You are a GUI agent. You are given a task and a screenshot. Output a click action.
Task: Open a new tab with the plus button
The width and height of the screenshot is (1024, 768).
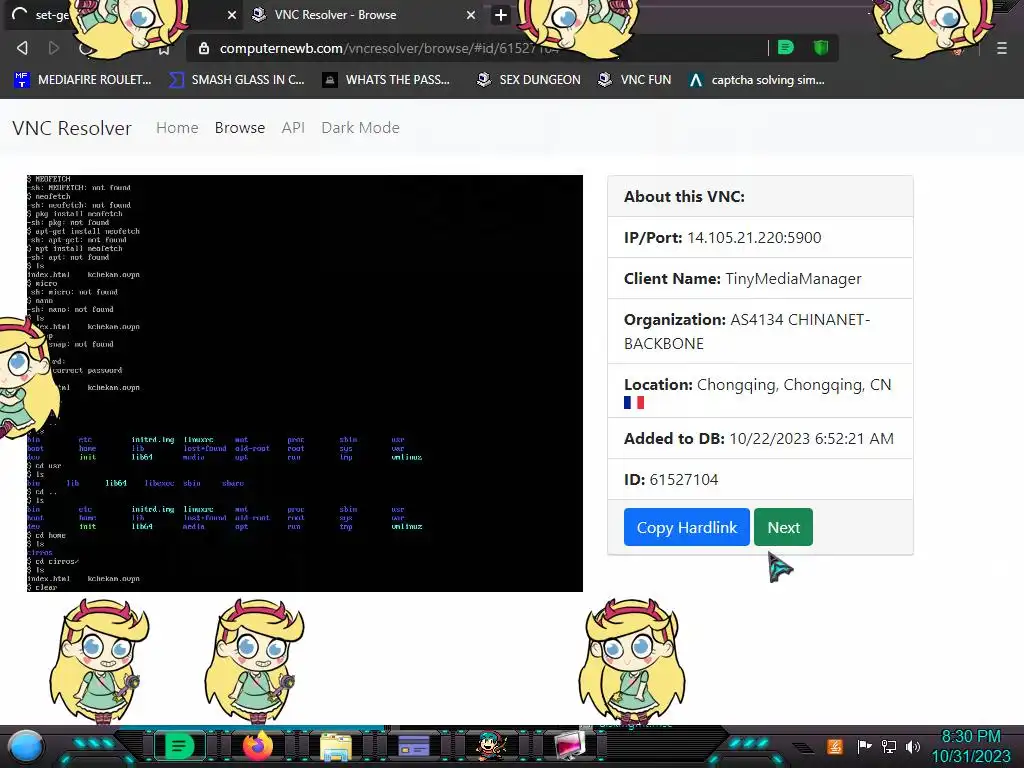(500, 15)
